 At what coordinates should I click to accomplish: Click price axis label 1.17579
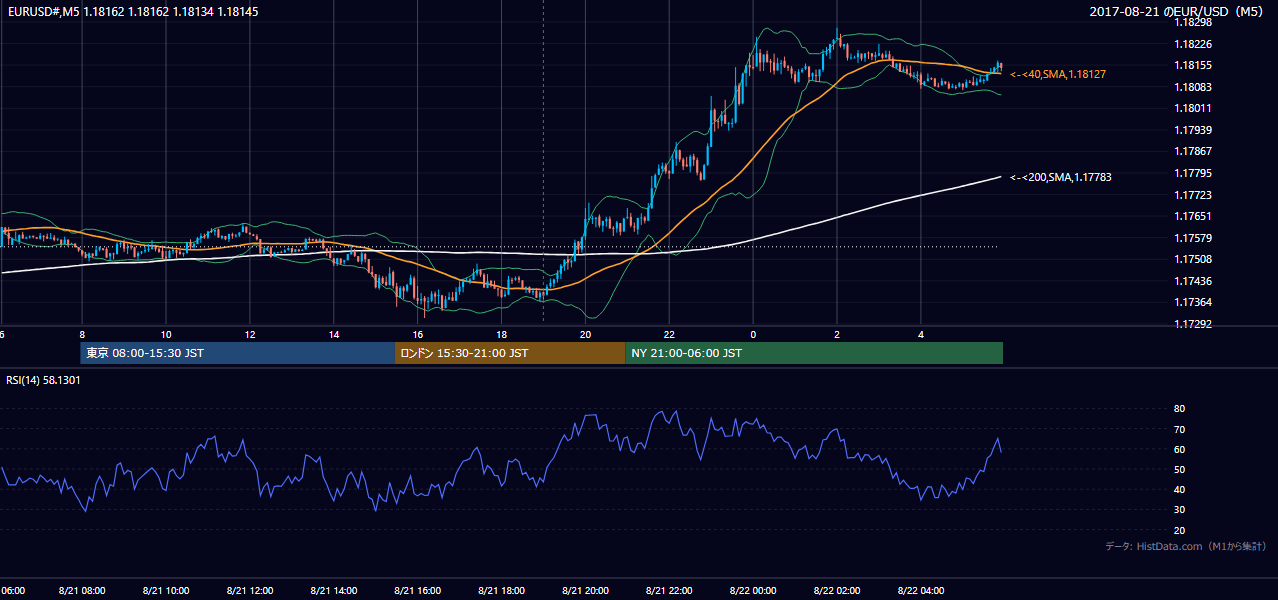pos(1192,238)
